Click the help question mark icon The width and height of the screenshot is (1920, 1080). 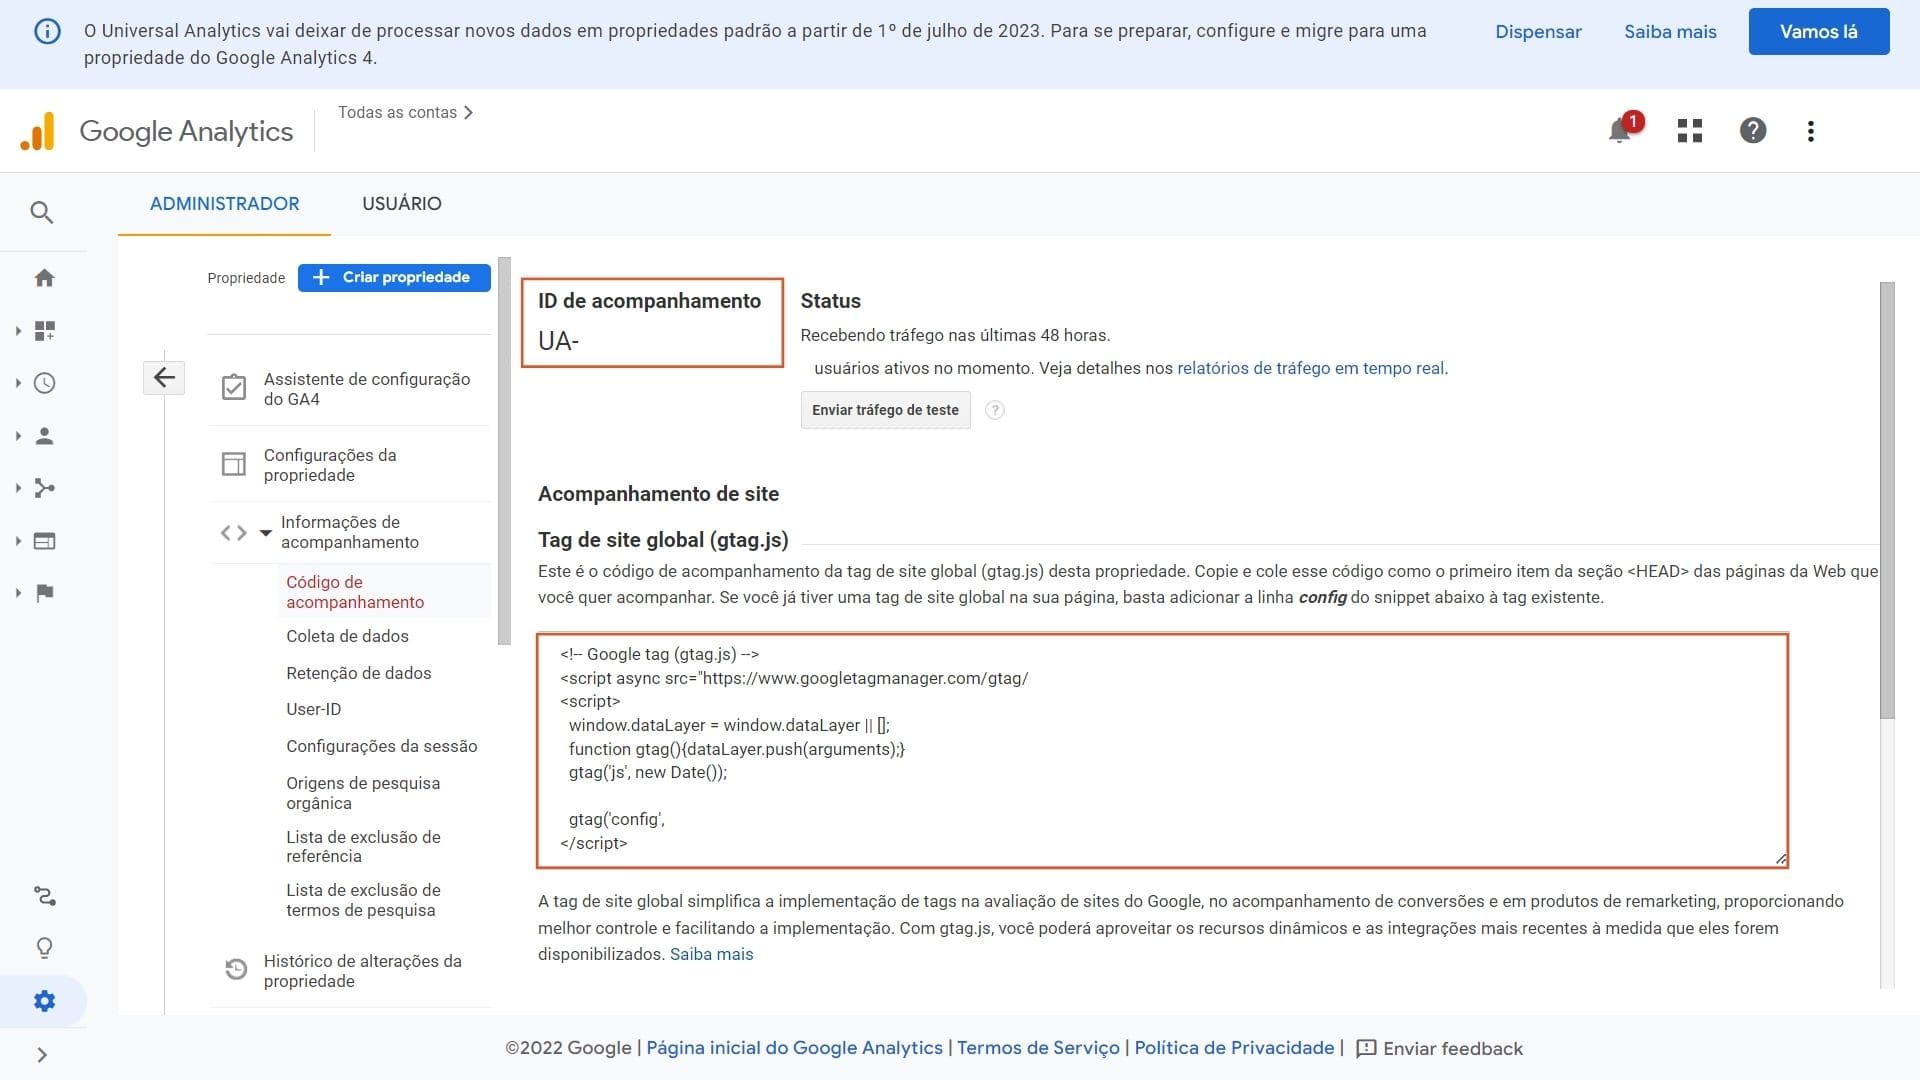tap(1752, 131)
